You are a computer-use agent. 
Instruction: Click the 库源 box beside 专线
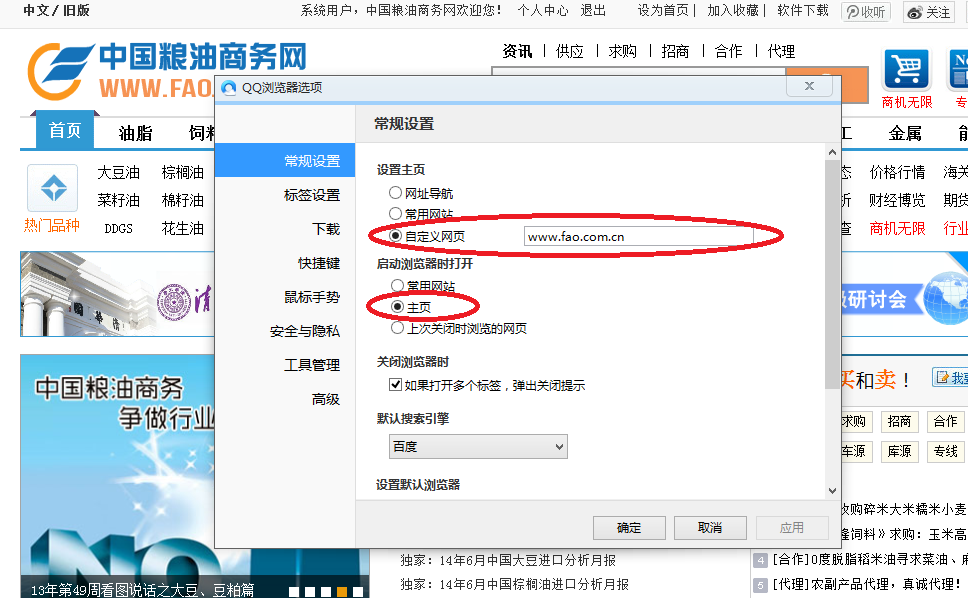pyautogui.click(x=899, y=452)
